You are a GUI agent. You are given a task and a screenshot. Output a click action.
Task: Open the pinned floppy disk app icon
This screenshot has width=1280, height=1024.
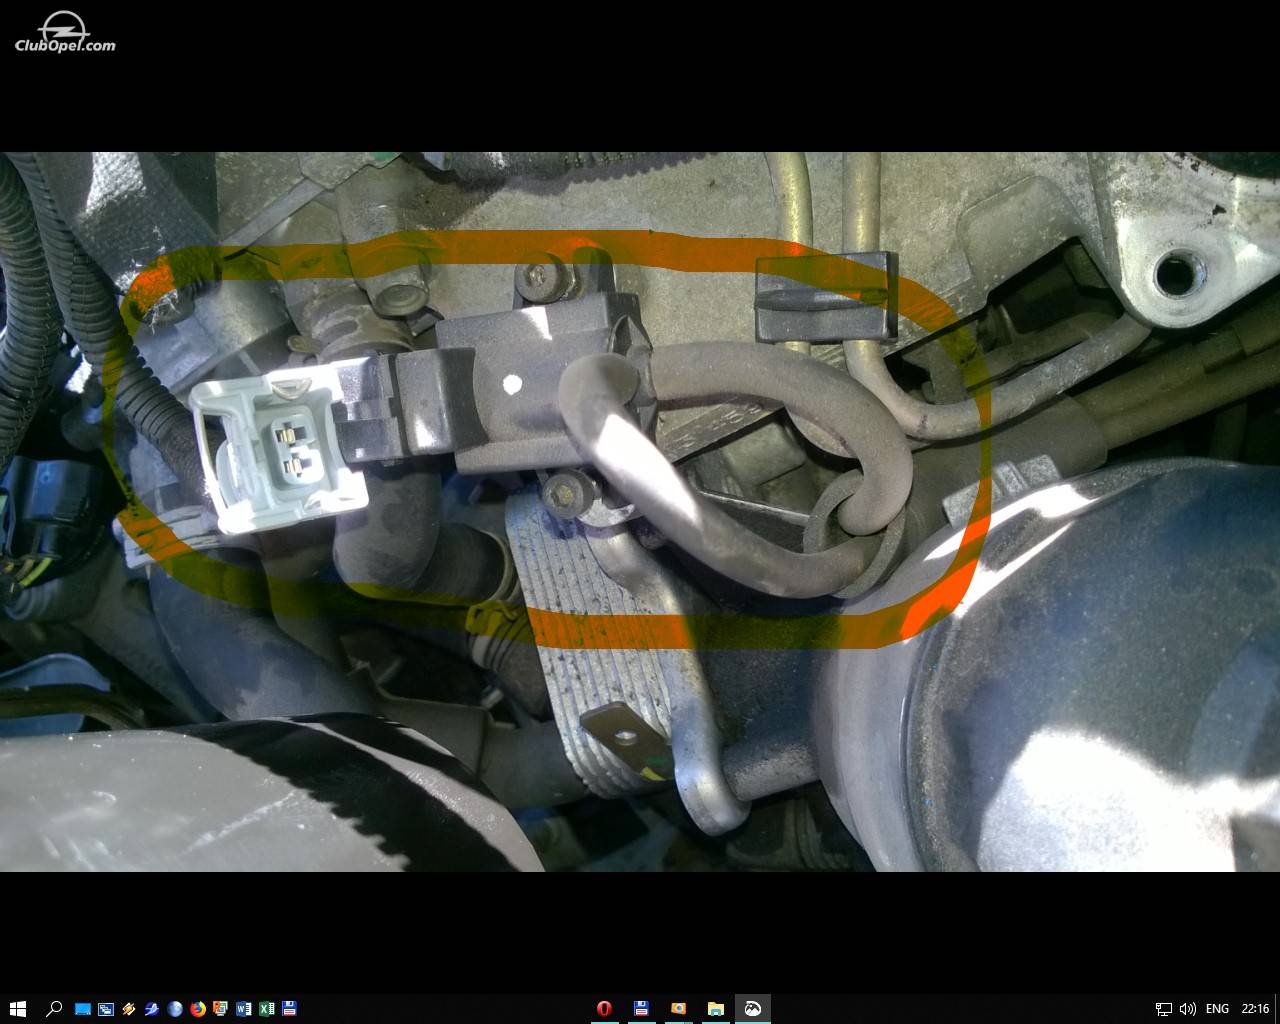(x=290, y=1009)
